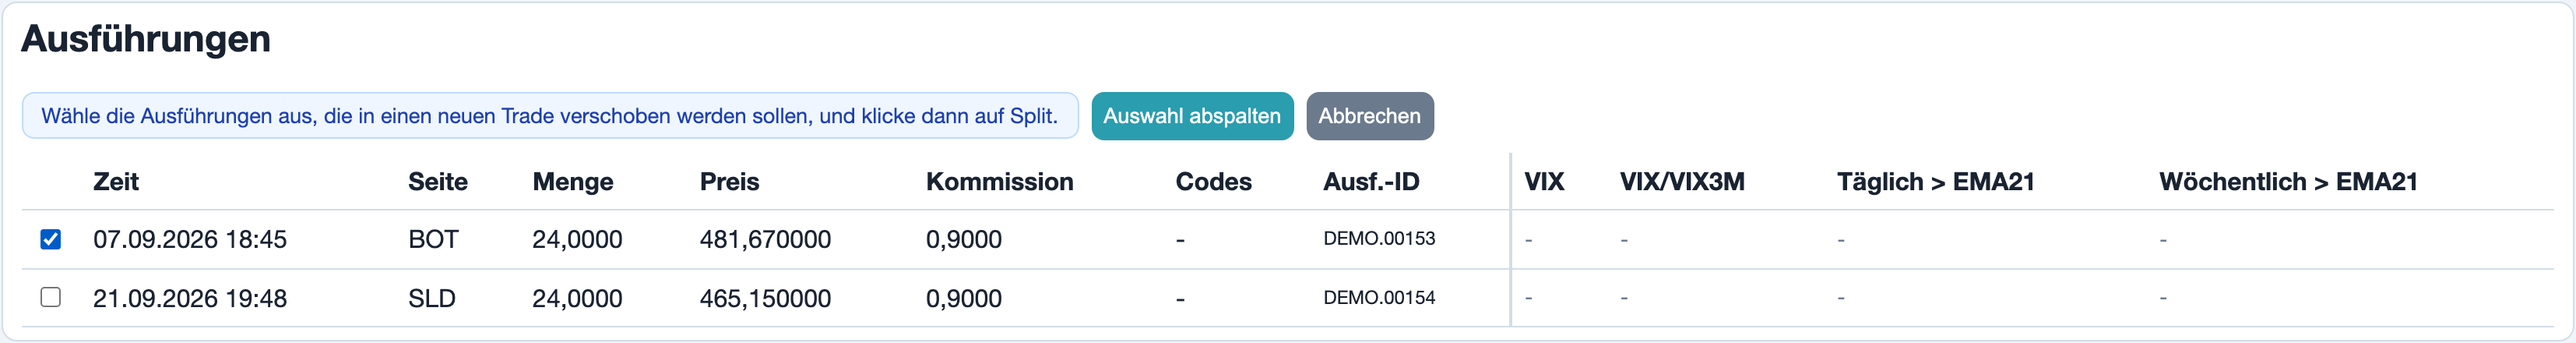This screenshot has width=2576, height=343.
Task: Click the blue split instruction info banner
Action: (x=550, y=116)
